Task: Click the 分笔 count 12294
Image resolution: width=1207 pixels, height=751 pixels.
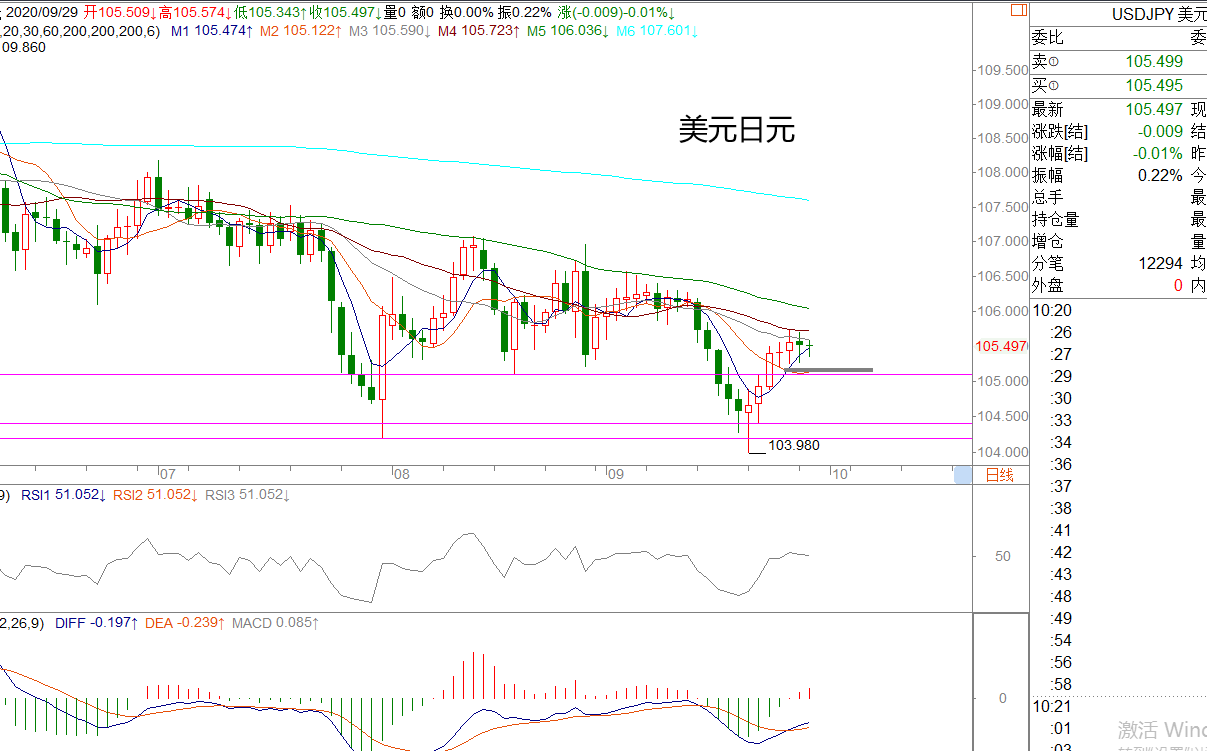Action: 1160,263
